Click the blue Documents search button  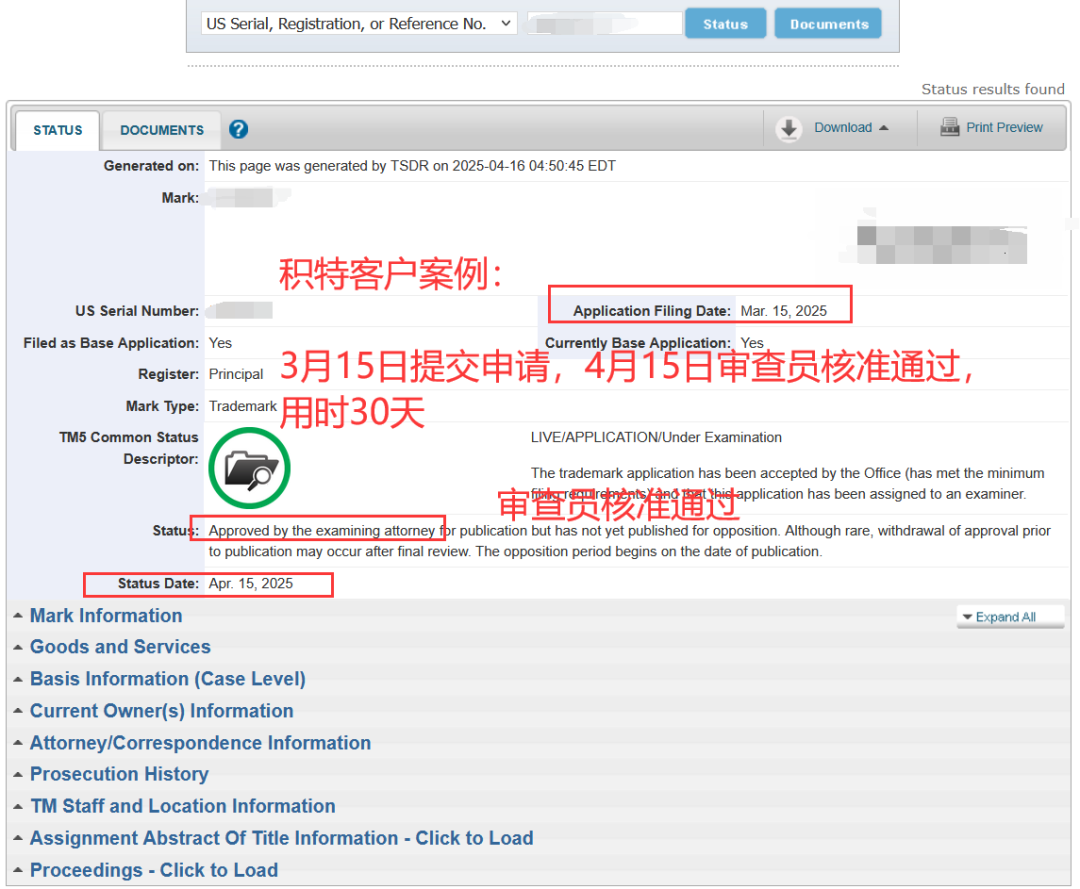(x=827, y=23)
